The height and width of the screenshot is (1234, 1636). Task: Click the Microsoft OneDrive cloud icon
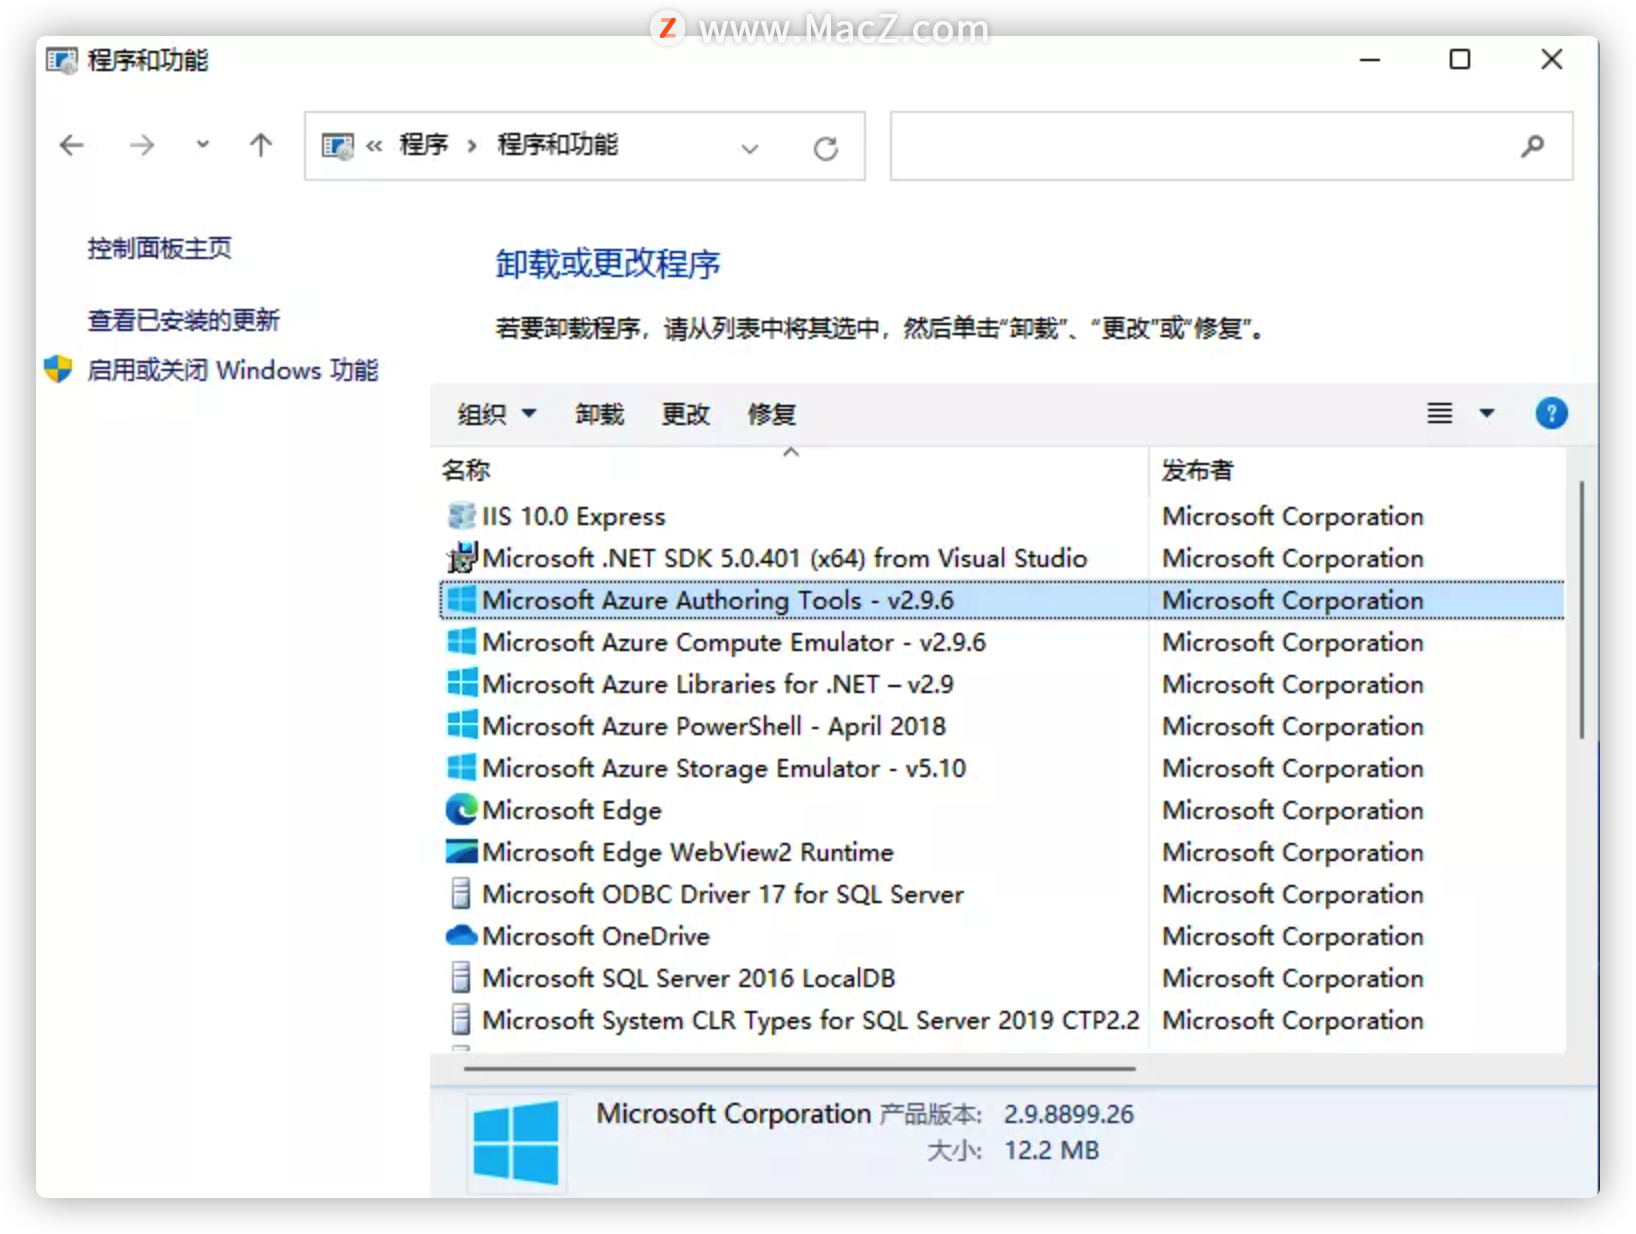click(x=461, y=936)
